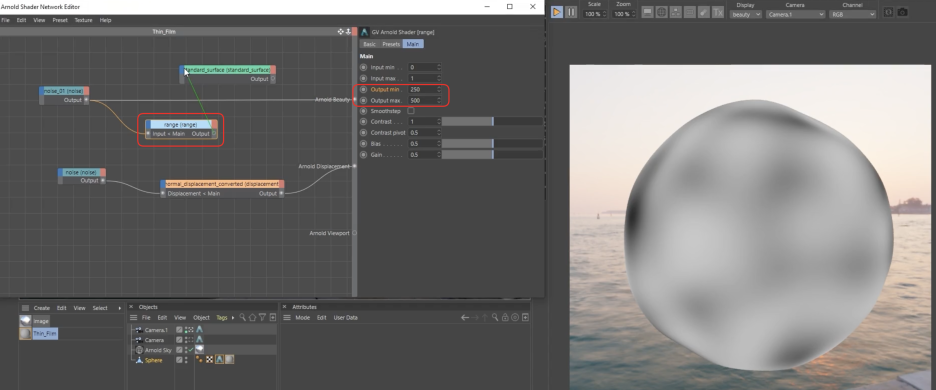Image resolution: width=936 pixels, height=390 pixels.
Task: Switch to the Presets tab
Action: point(391,44)
